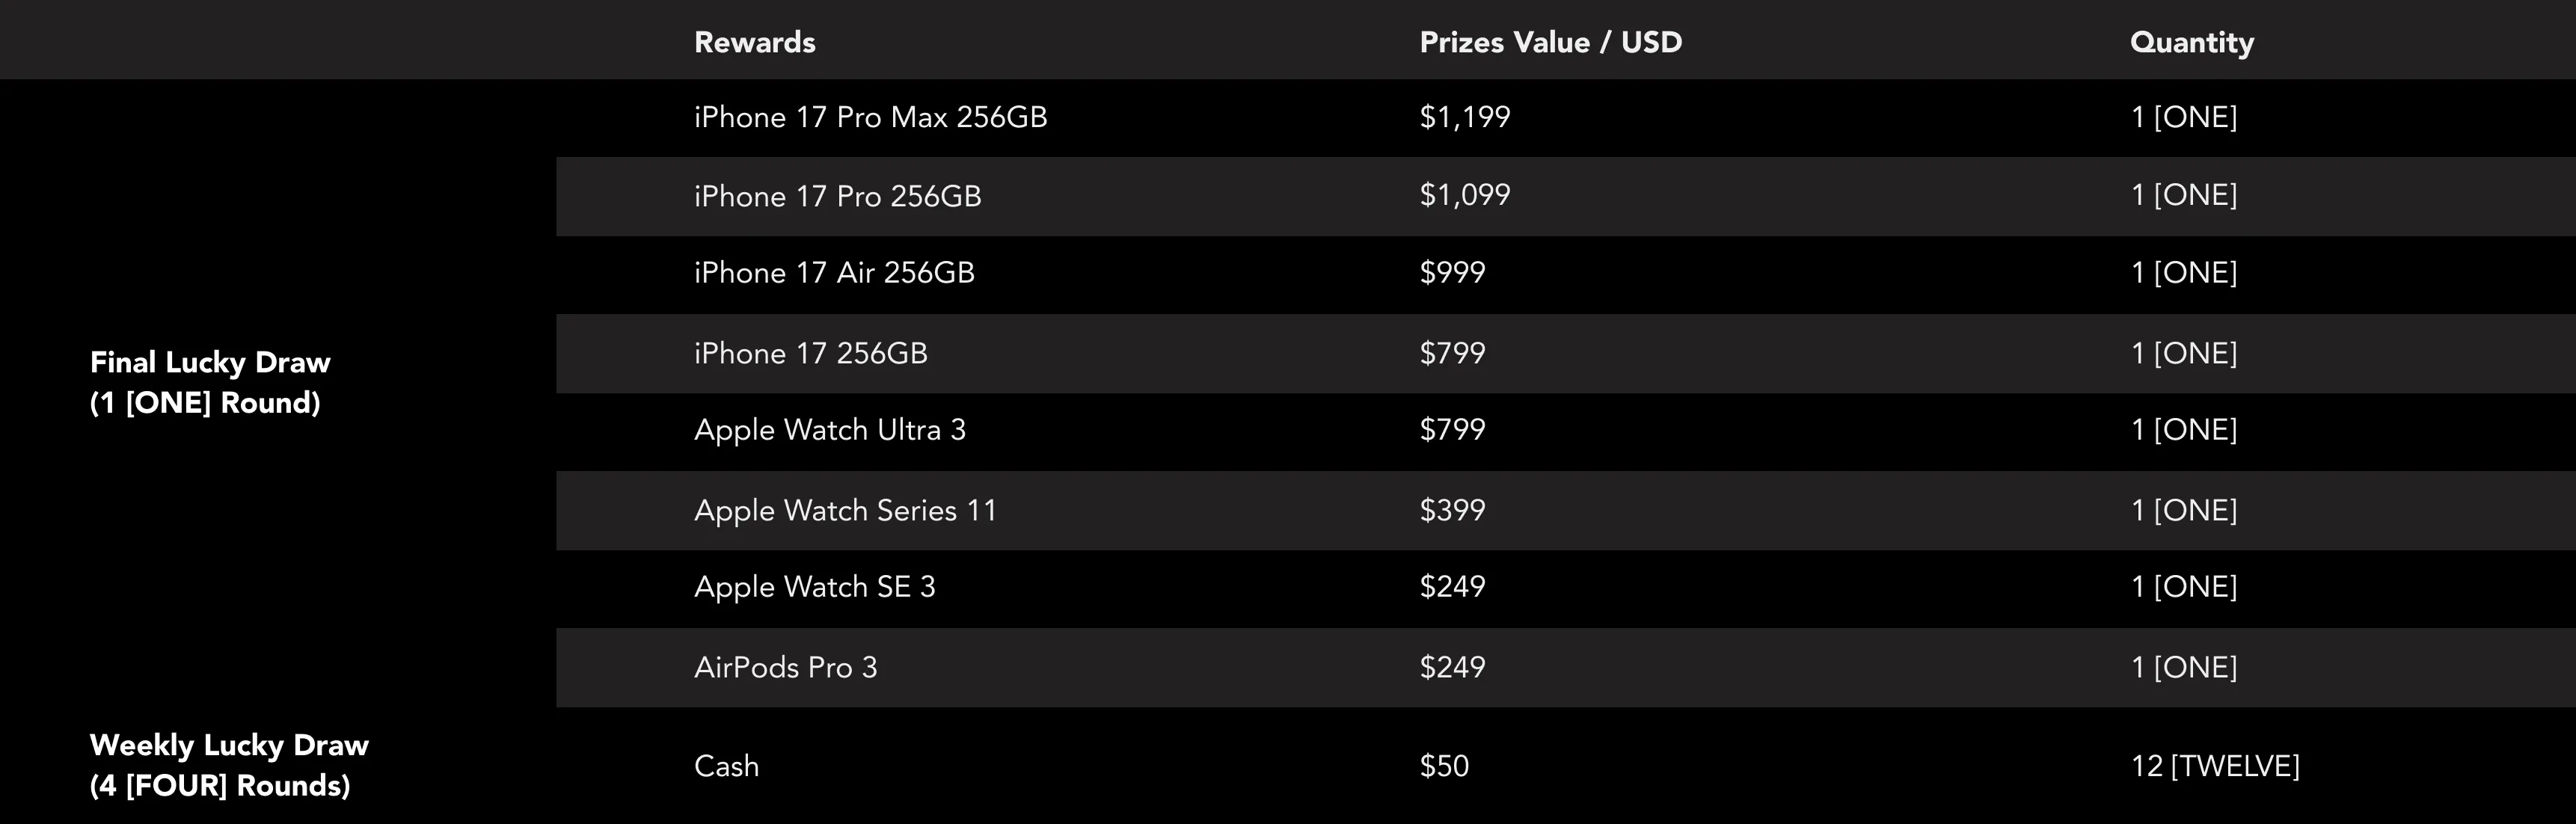
Task: Select the AirPods Pro 3 row
Action: coord(785,667)
